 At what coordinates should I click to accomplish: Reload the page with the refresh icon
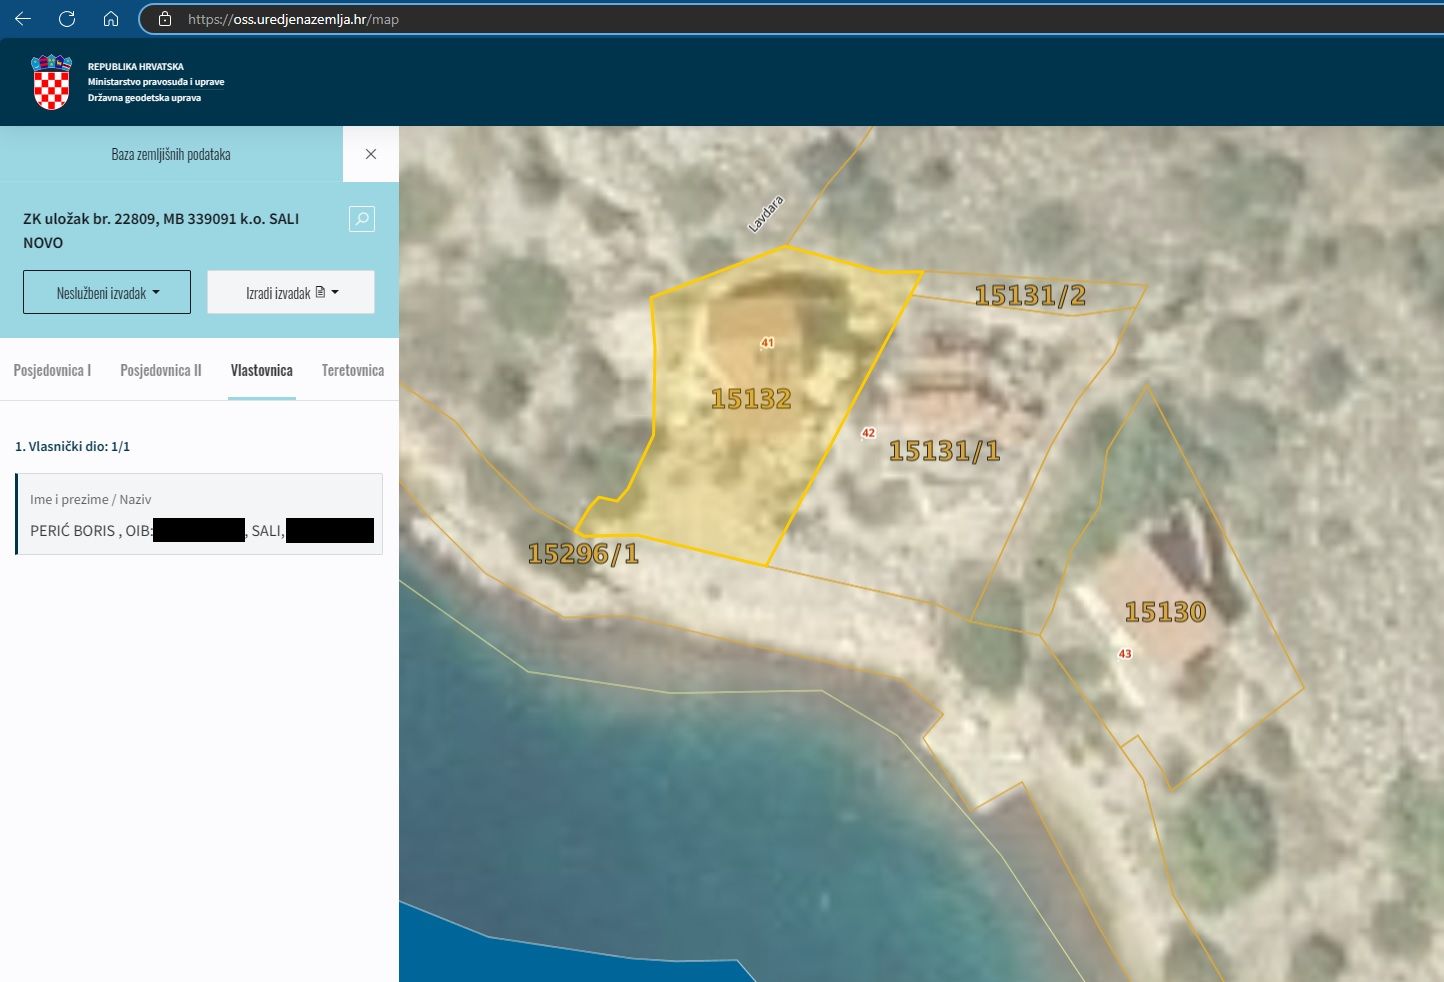click(x=67, y=19)
